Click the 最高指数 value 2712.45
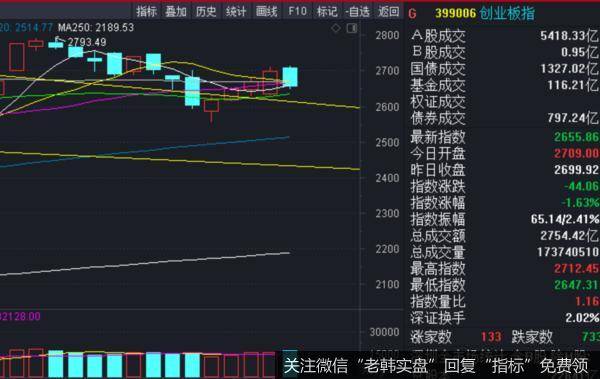Viewport: 600px width, 379px height. 576,269
